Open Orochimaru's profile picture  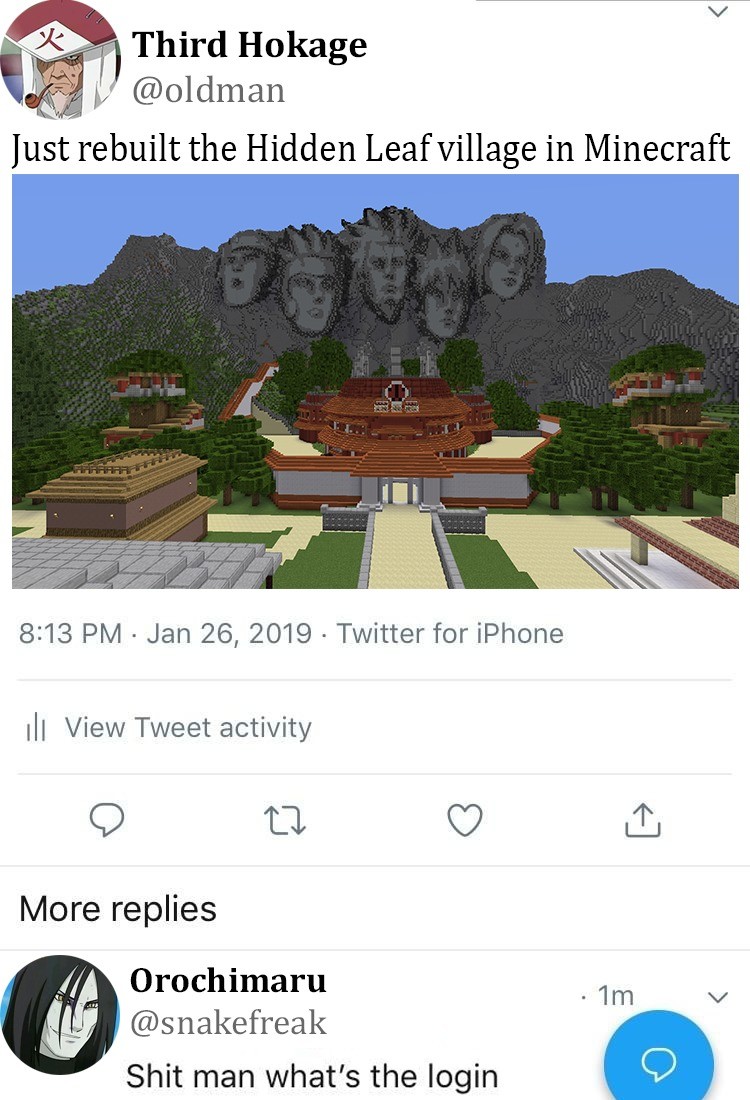(60, 1014)
